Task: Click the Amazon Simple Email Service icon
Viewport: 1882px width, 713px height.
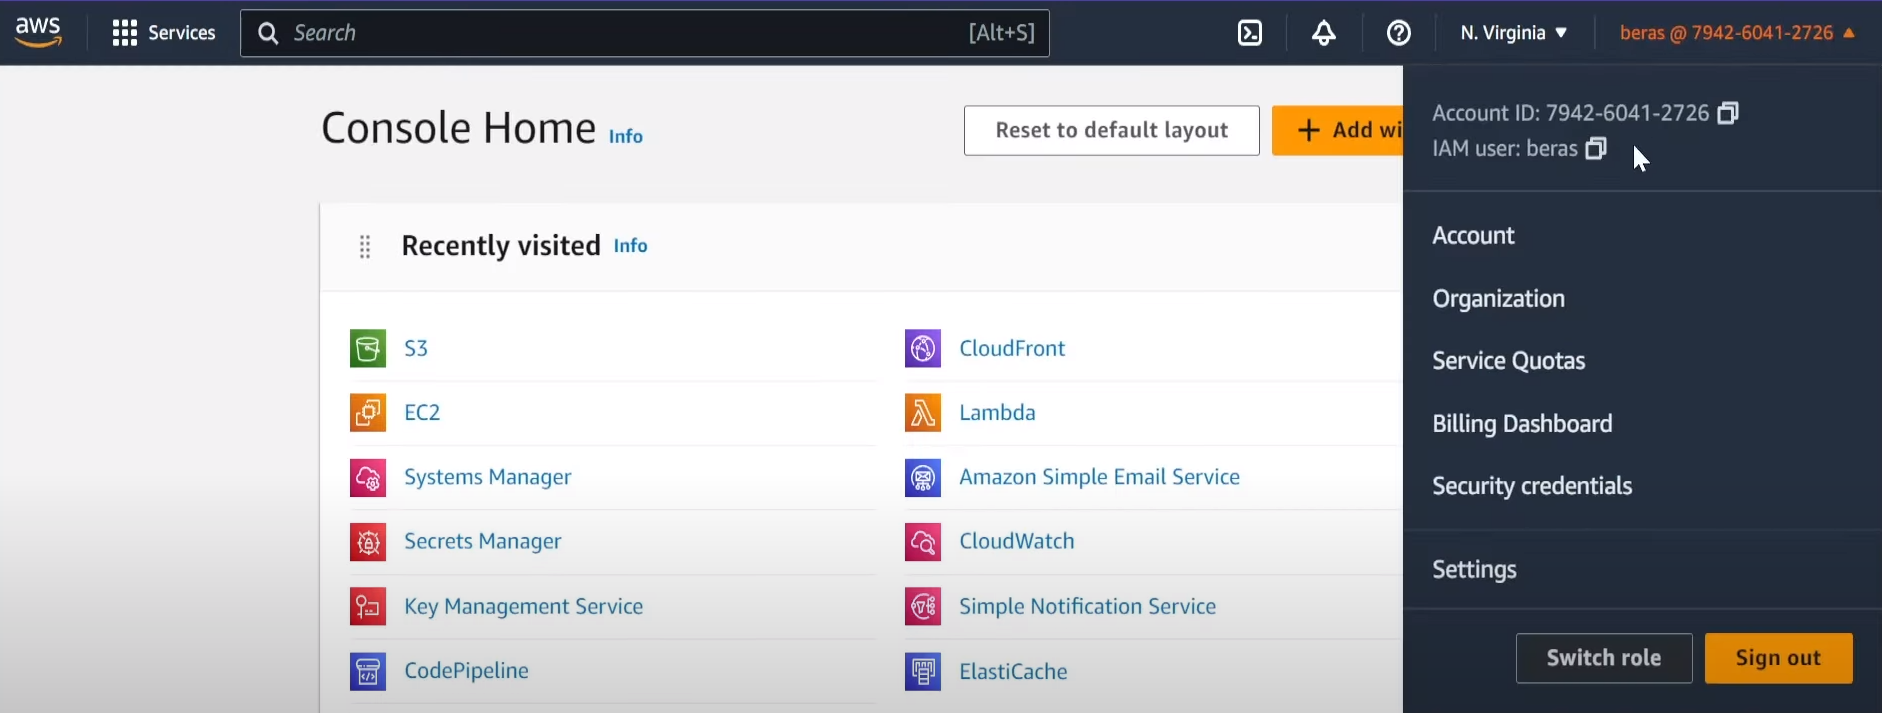Action: [923, 477]
